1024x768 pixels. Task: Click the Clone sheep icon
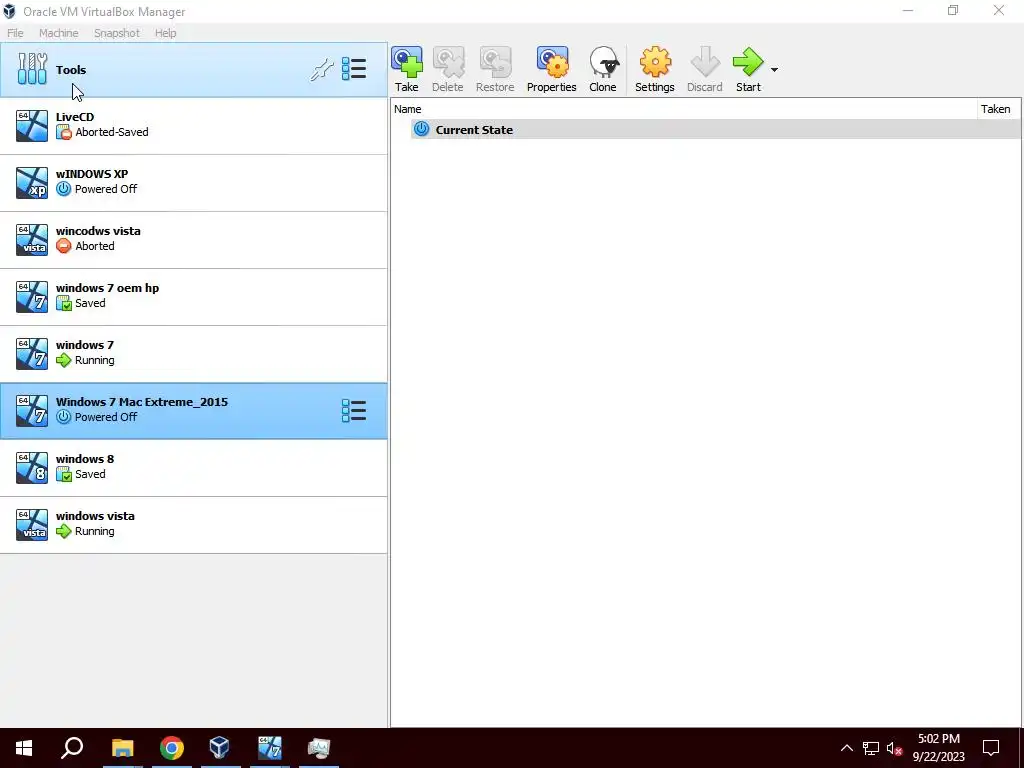(603, 69)
